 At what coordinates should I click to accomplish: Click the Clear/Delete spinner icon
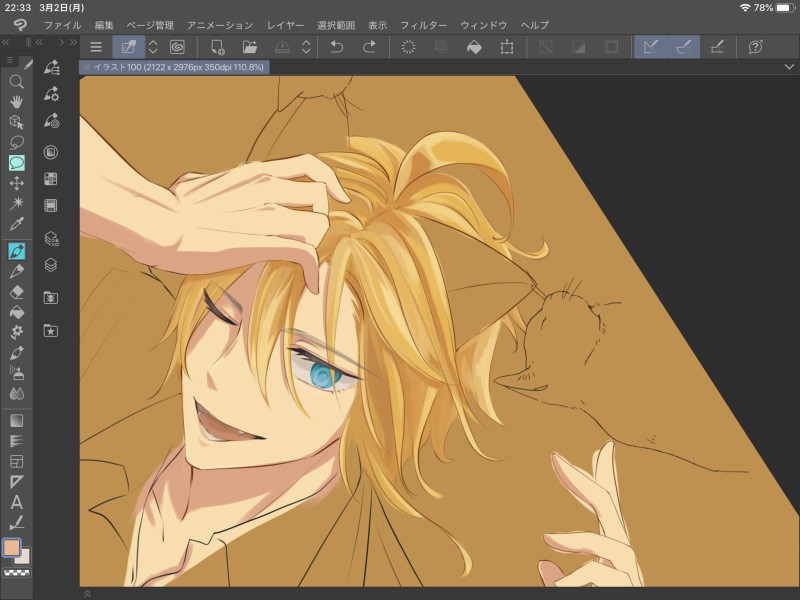408,47
